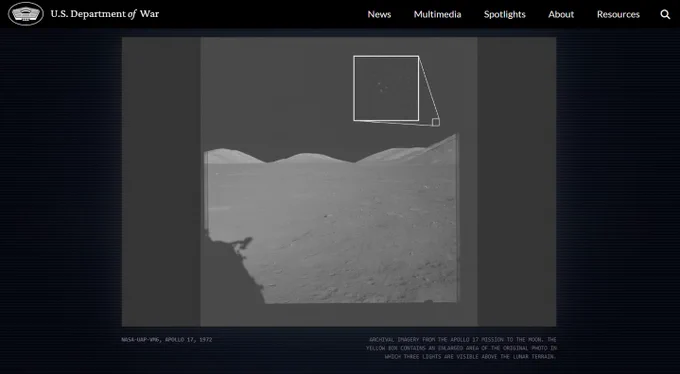Image resolution: width=680 pixels, height=374 pixels.
Task: Open the News menu
Action: coord(379,14)
